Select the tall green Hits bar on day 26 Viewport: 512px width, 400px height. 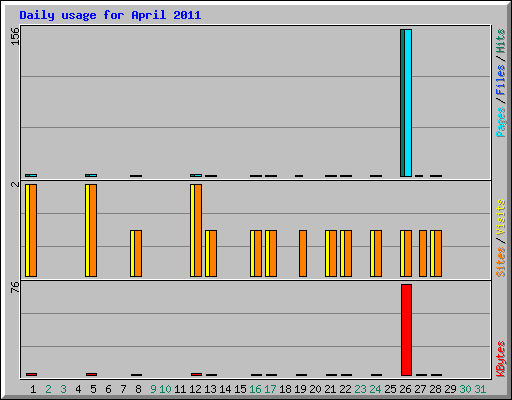[x=402, y=103]
